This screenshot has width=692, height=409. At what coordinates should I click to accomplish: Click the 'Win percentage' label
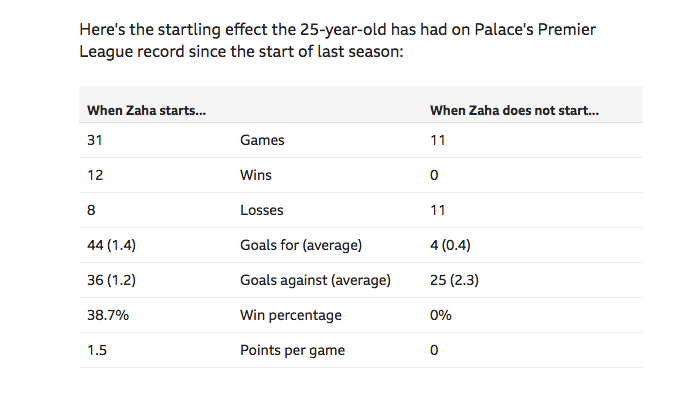pyautogui.click(x=291, y=315)
